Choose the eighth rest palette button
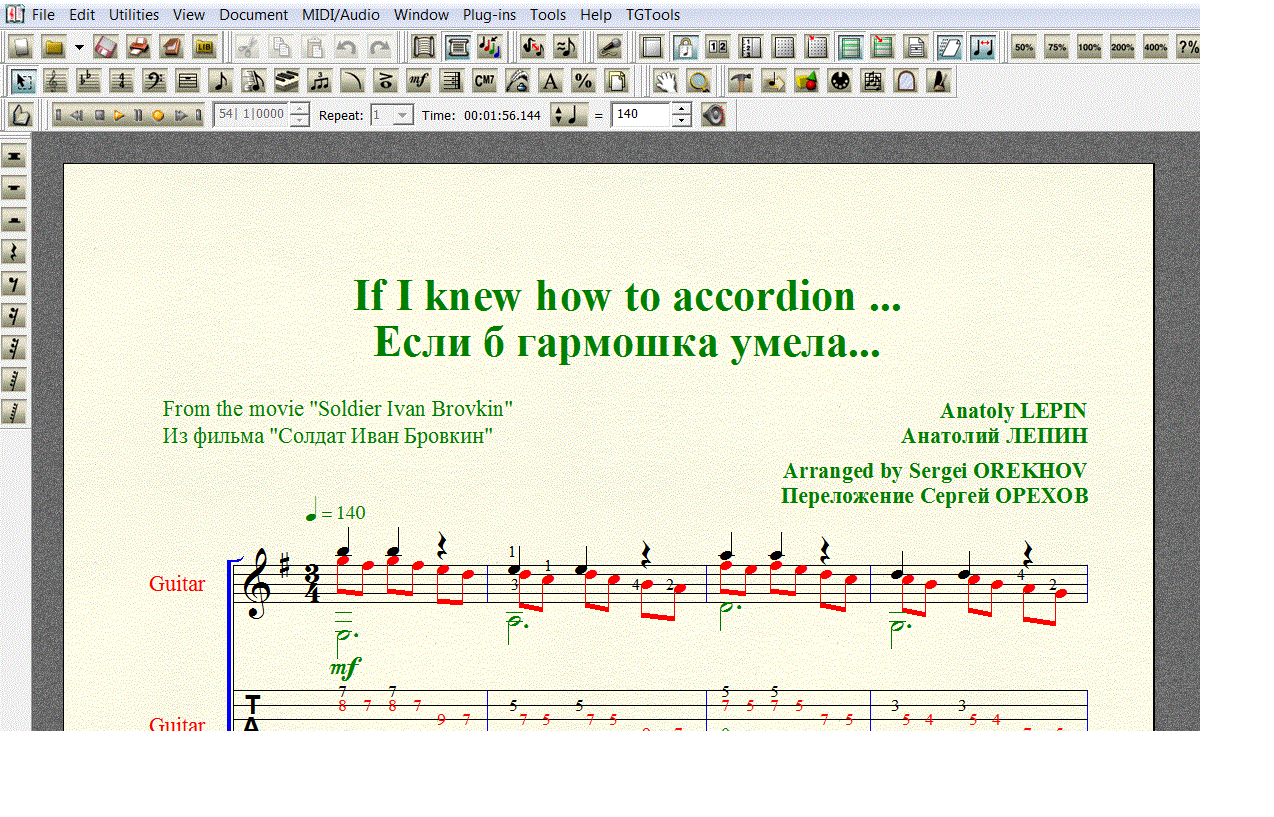 pos(15,284)
